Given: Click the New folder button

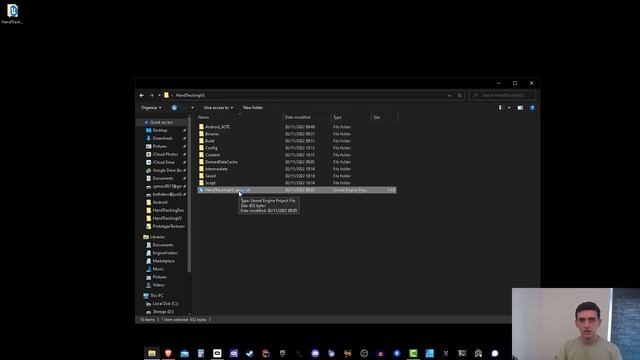Looking at the screenshot, I should (253, 107).
